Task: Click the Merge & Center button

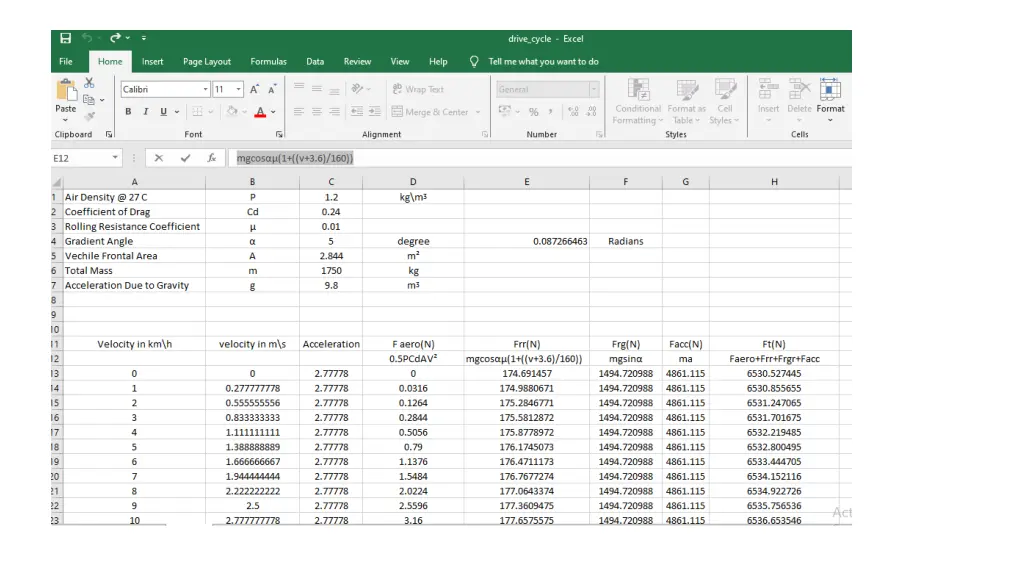Action: [x=430, y=112]
